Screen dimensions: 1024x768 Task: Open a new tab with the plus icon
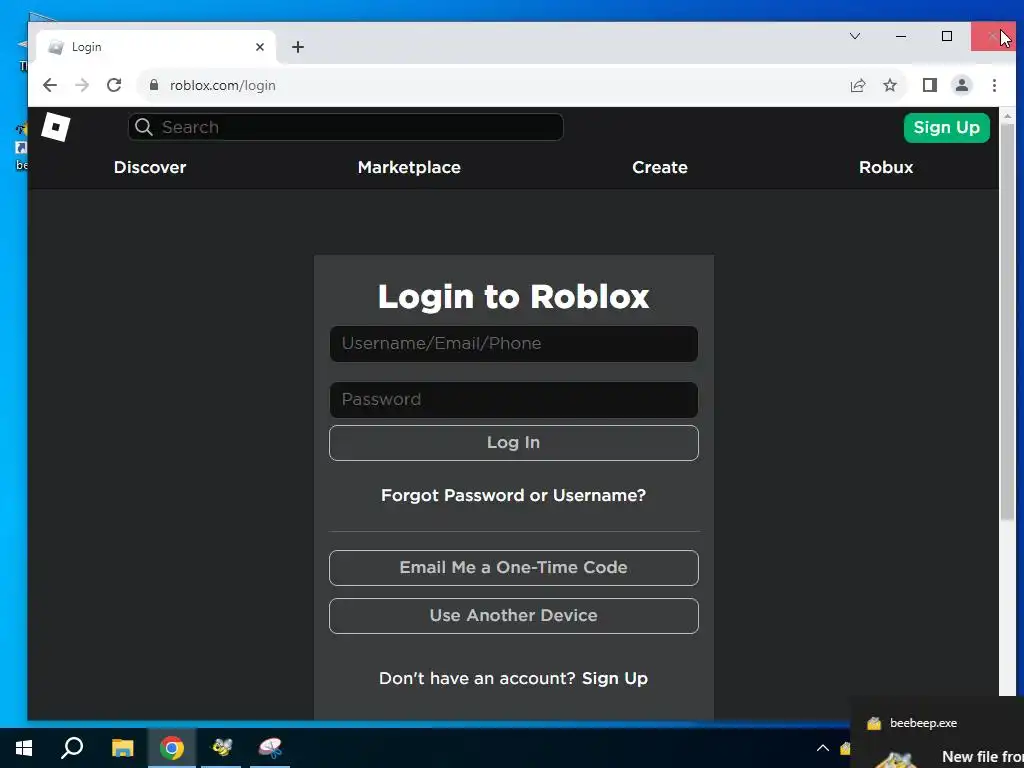click(298, 47)
